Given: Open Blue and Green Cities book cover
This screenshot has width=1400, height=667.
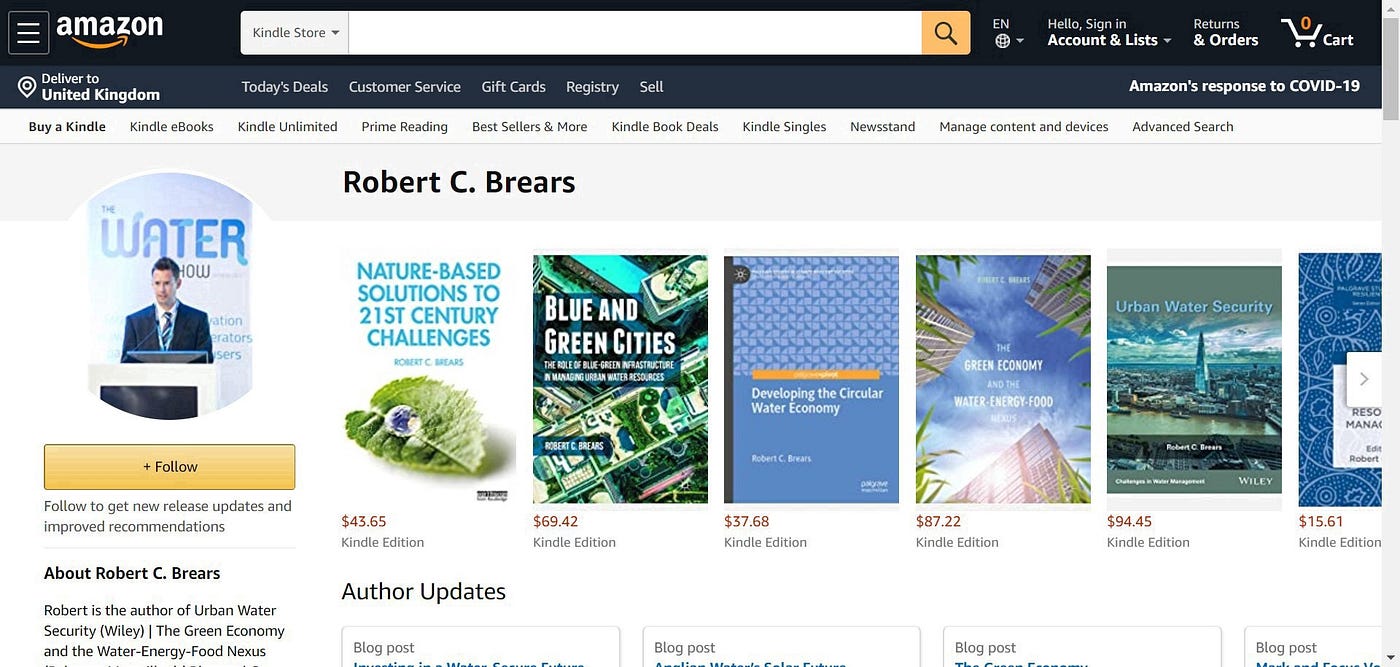Looking at the screenshot, I should (x=620, y=379).
